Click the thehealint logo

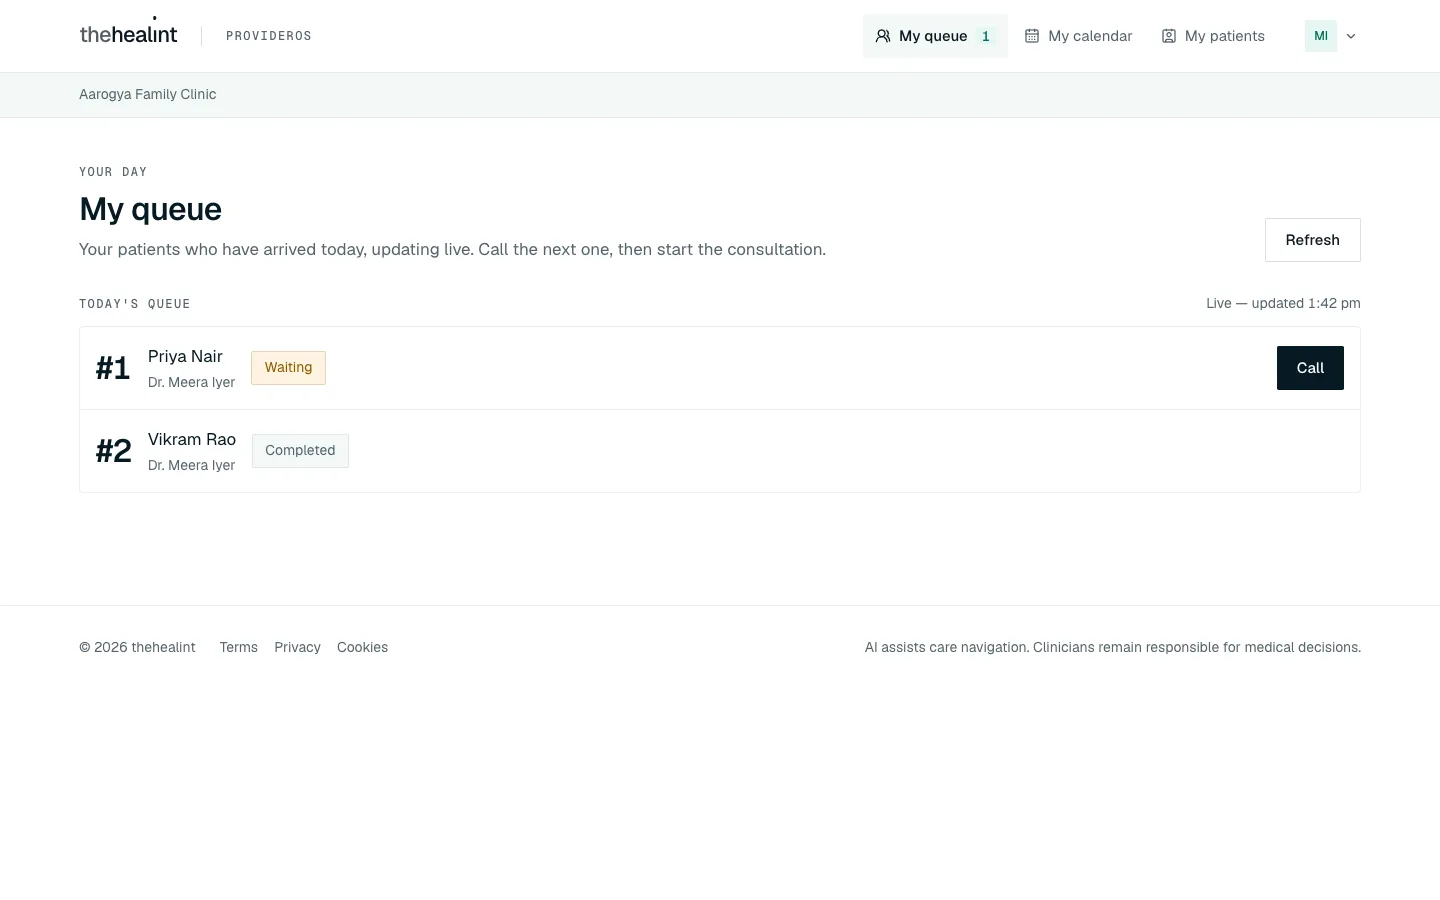(x=128, y=33)
